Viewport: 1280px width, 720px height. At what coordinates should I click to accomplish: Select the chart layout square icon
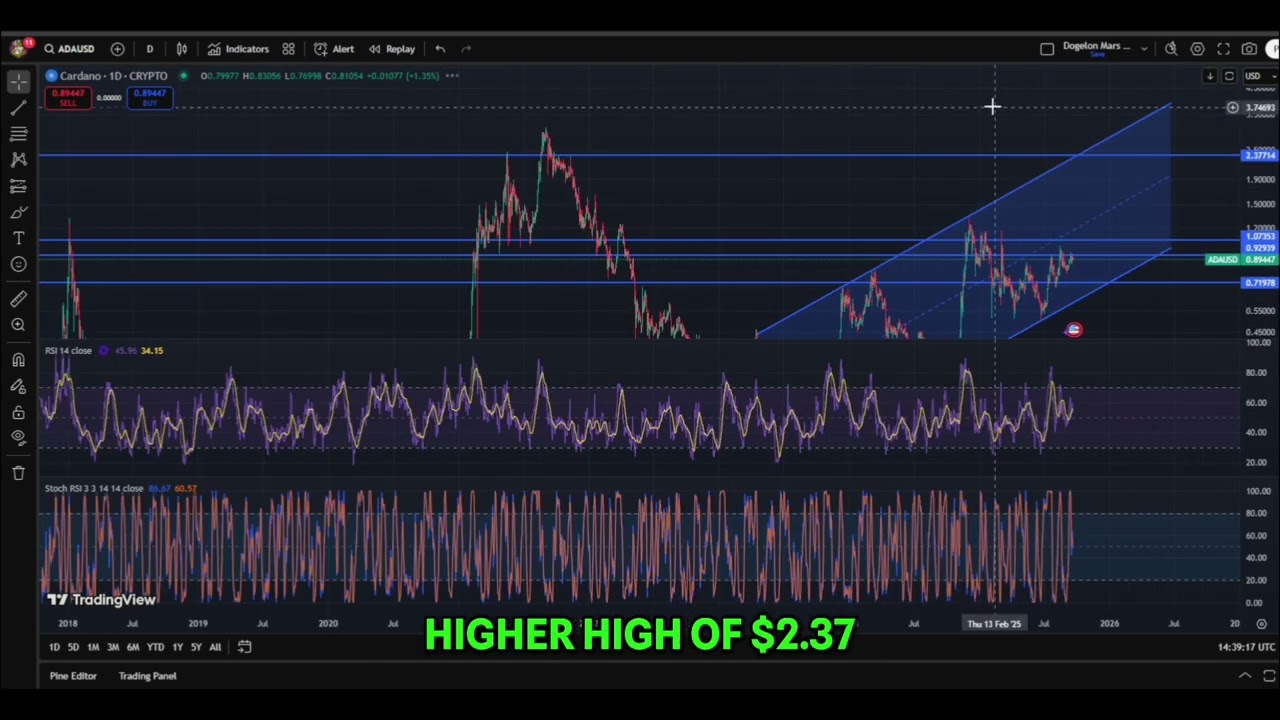pos(1047,49)
